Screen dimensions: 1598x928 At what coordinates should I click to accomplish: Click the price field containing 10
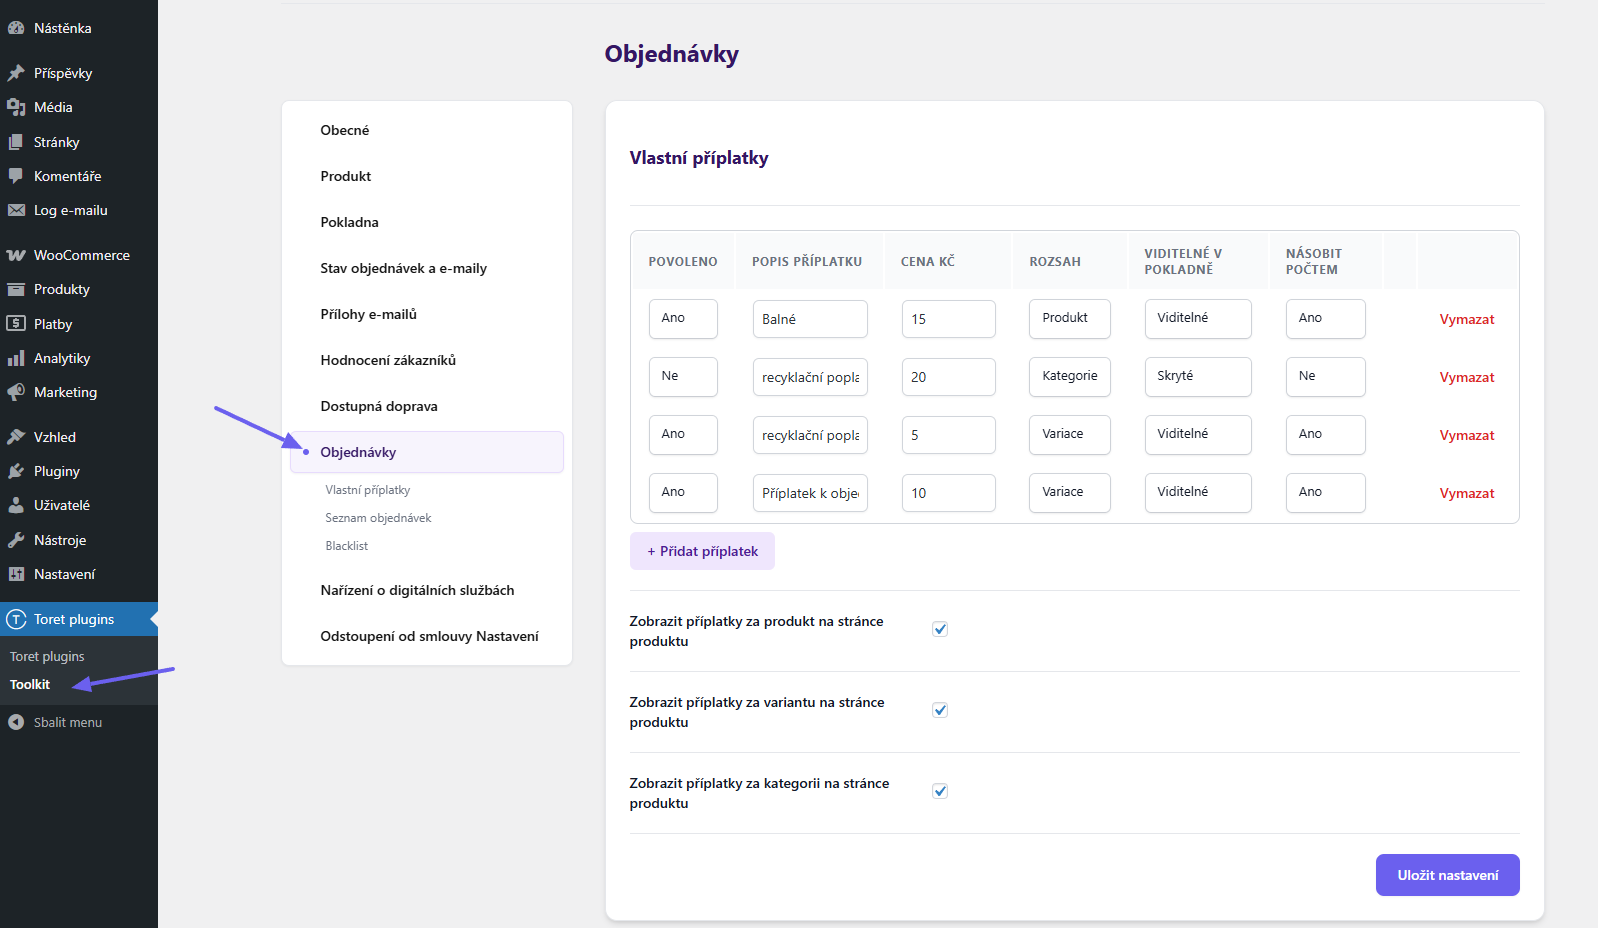click(949, 493)
